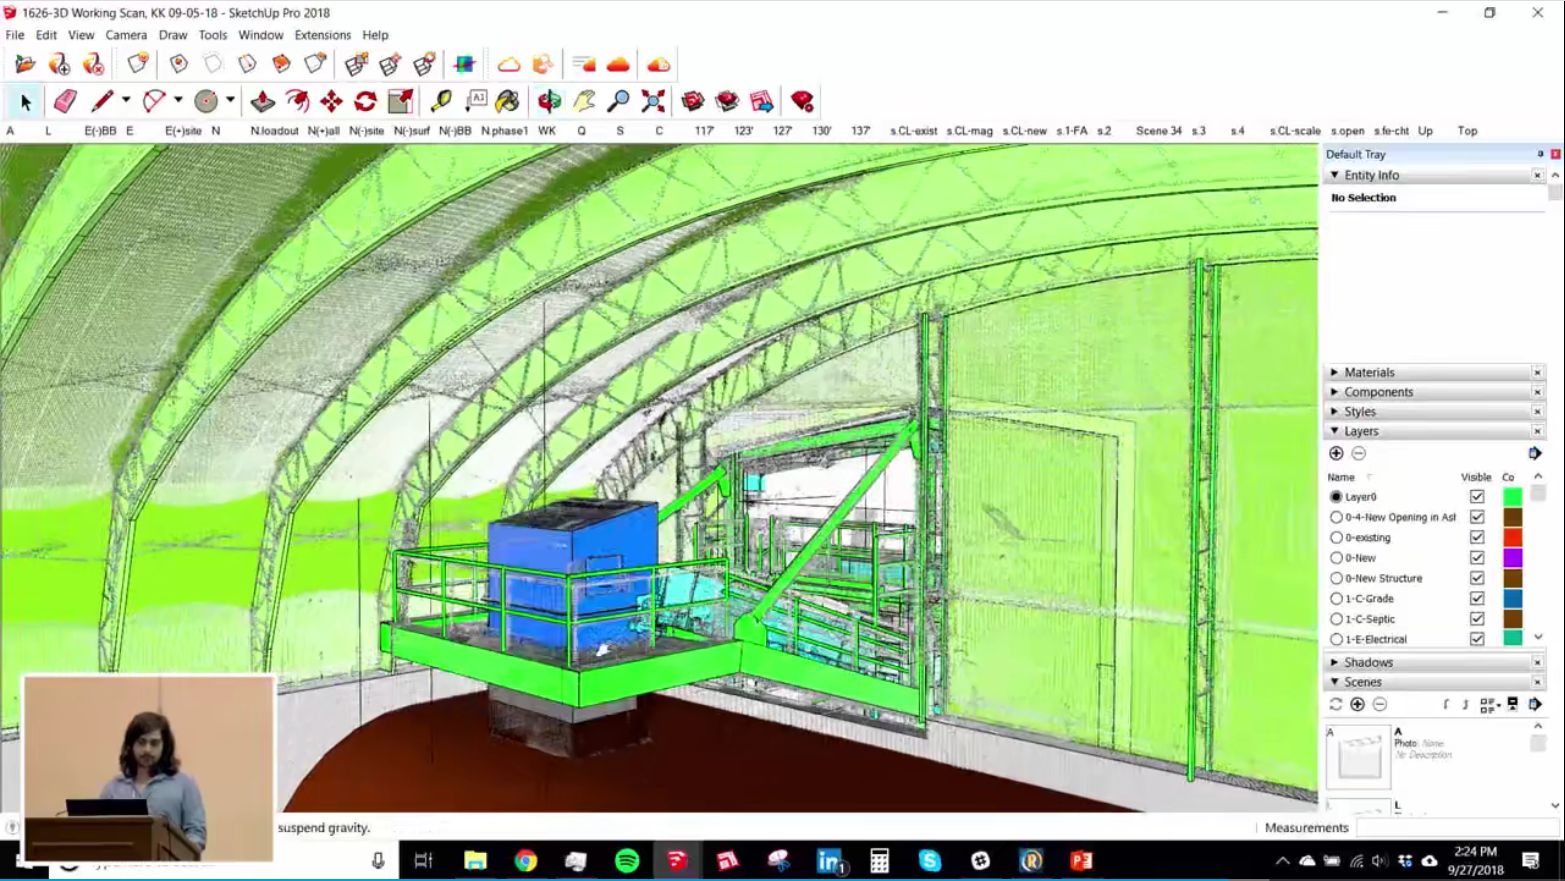Activate the Move tool
The image size is (1565, 881).
[331, 101]
